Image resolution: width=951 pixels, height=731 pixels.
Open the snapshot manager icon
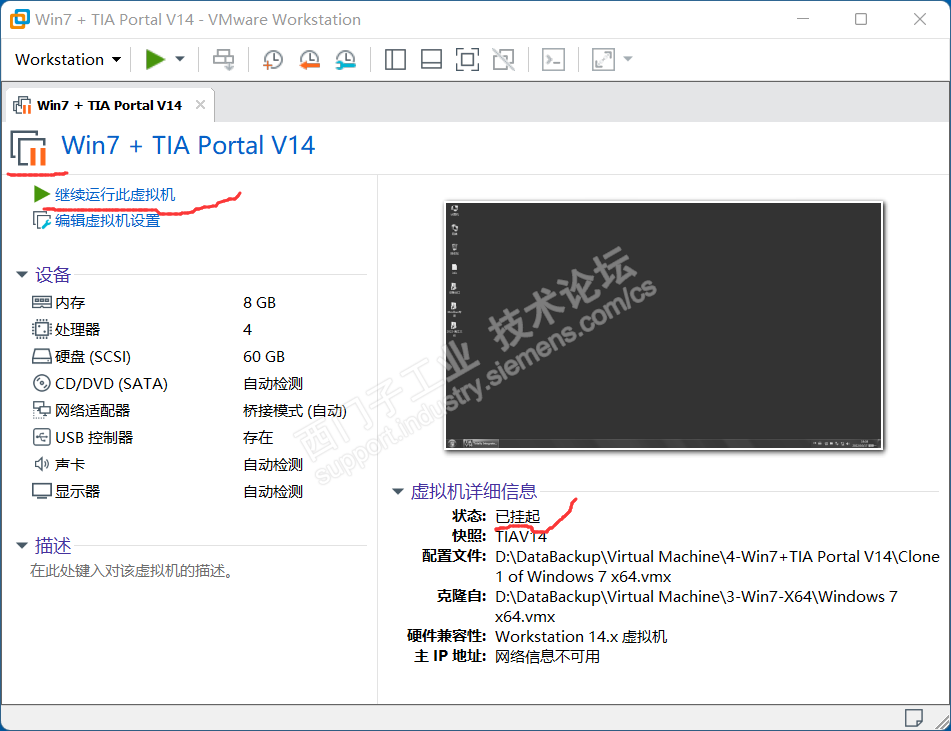[346, 59]
